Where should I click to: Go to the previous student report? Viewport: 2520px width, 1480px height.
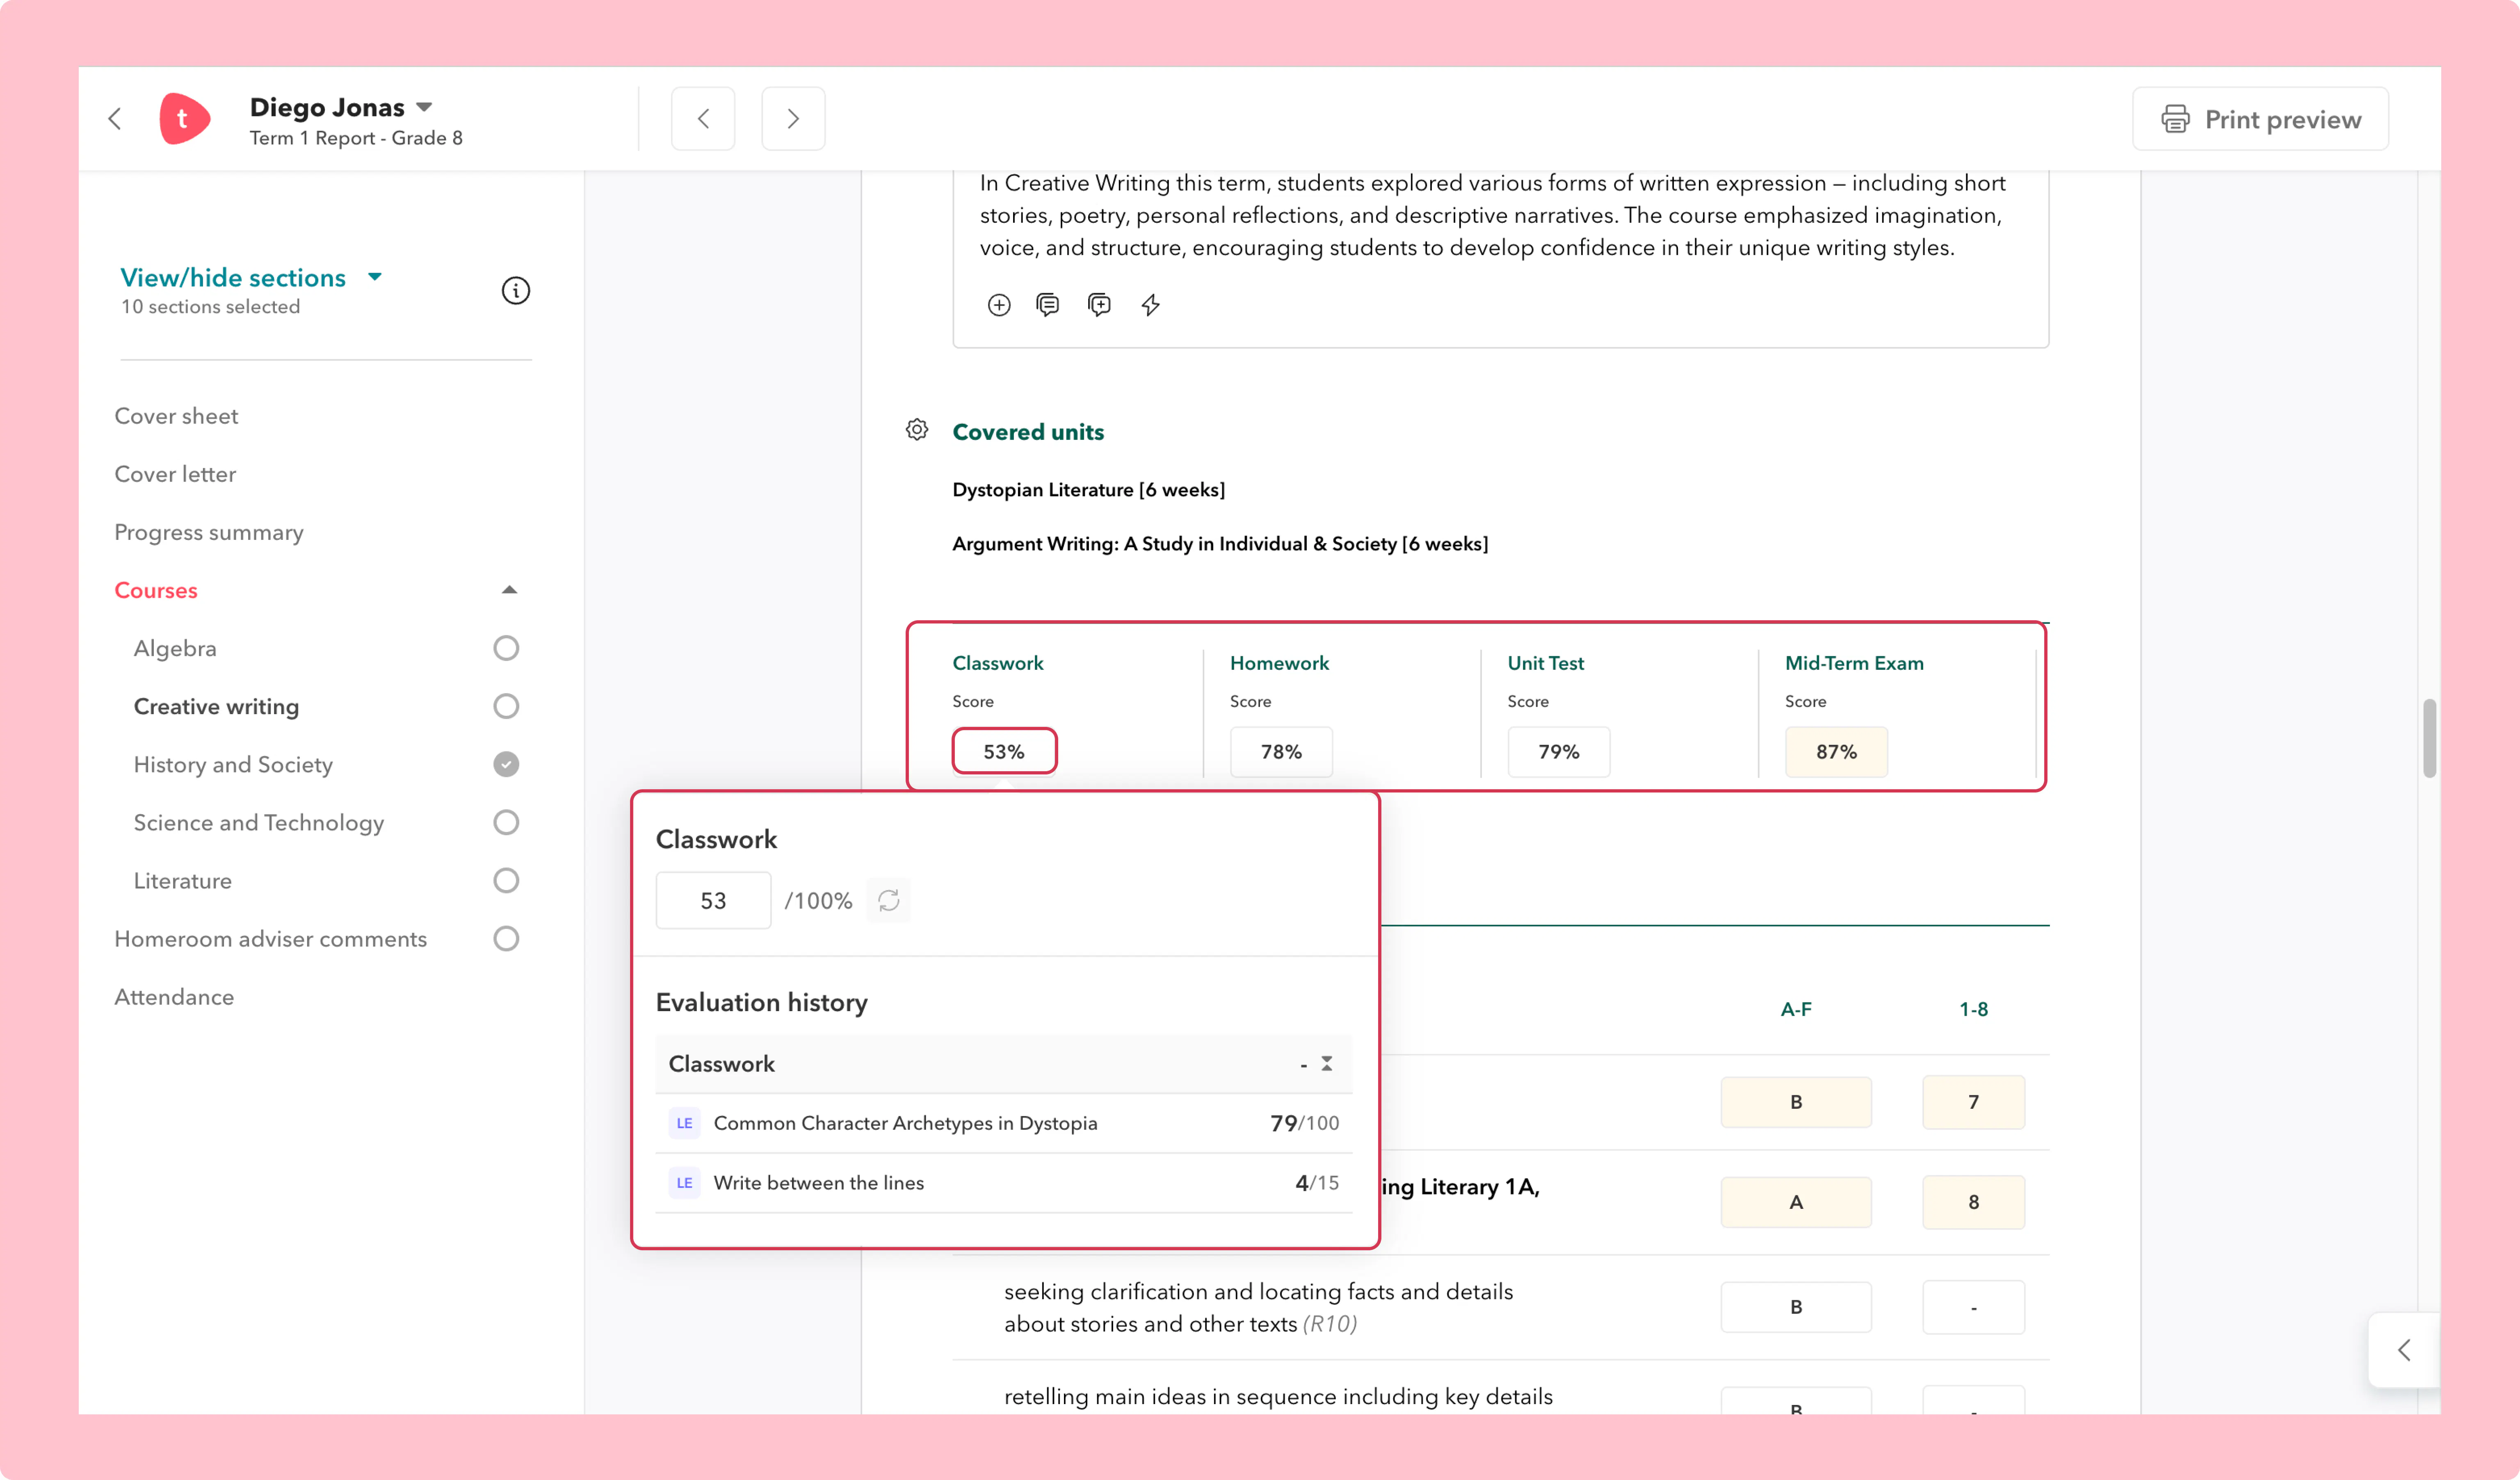click(703, 119)
